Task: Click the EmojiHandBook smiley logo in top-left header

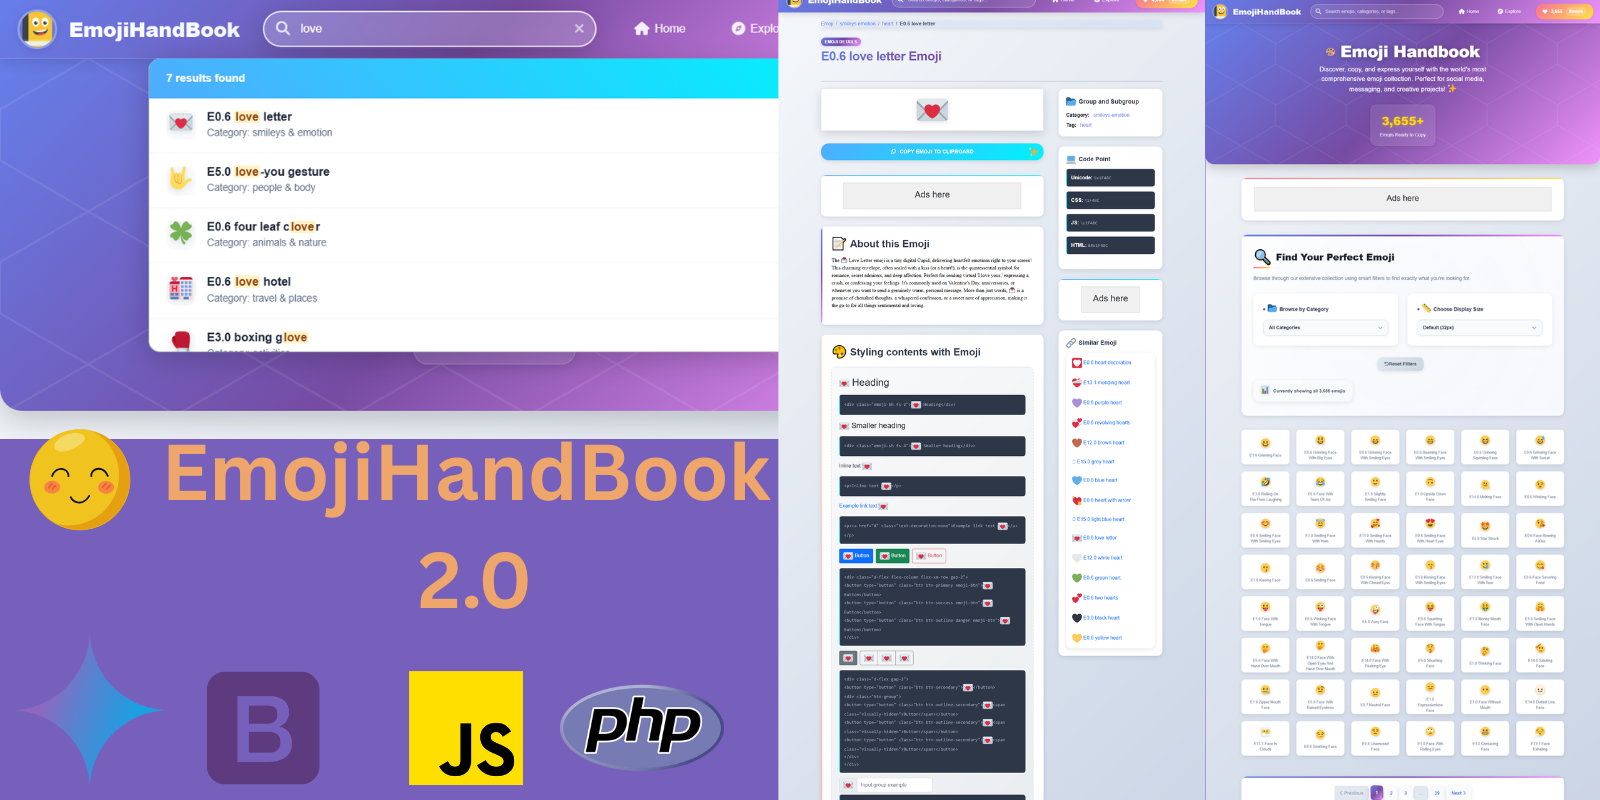Action: (38, 29)
